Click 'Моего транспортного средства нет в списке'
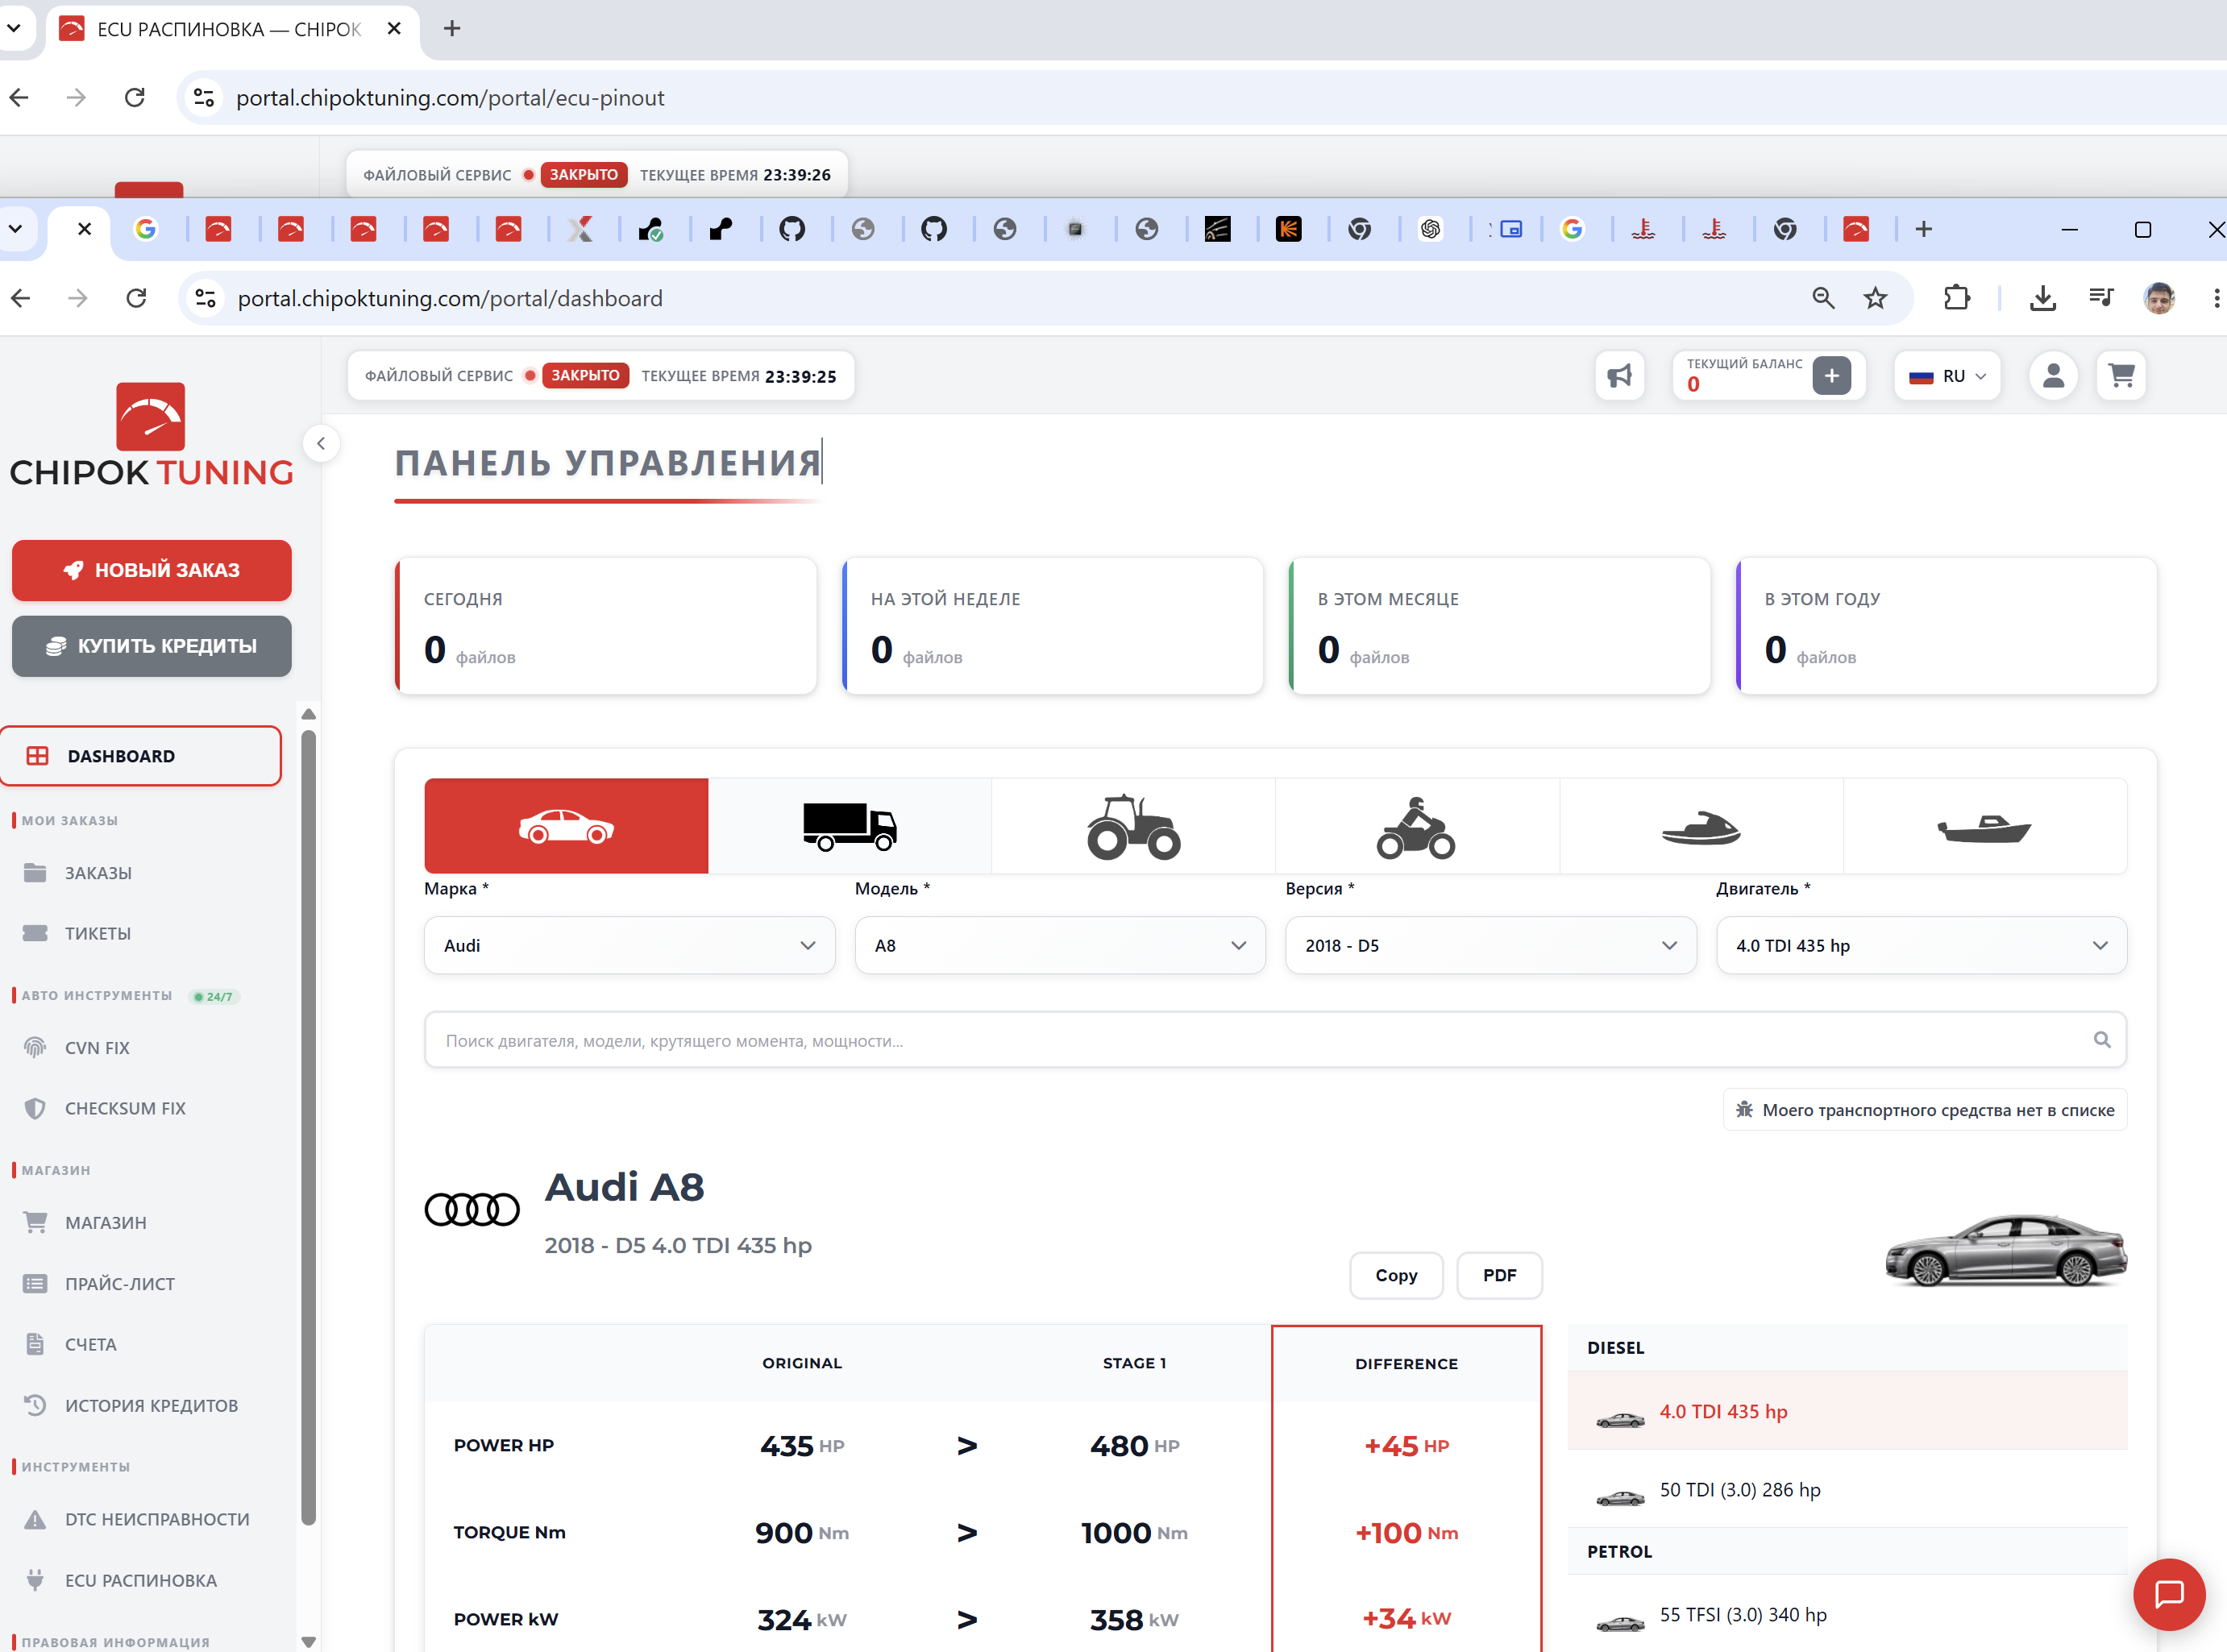The width and height of the screenshot is (2227, 1652). (x=1925, y=1110)
